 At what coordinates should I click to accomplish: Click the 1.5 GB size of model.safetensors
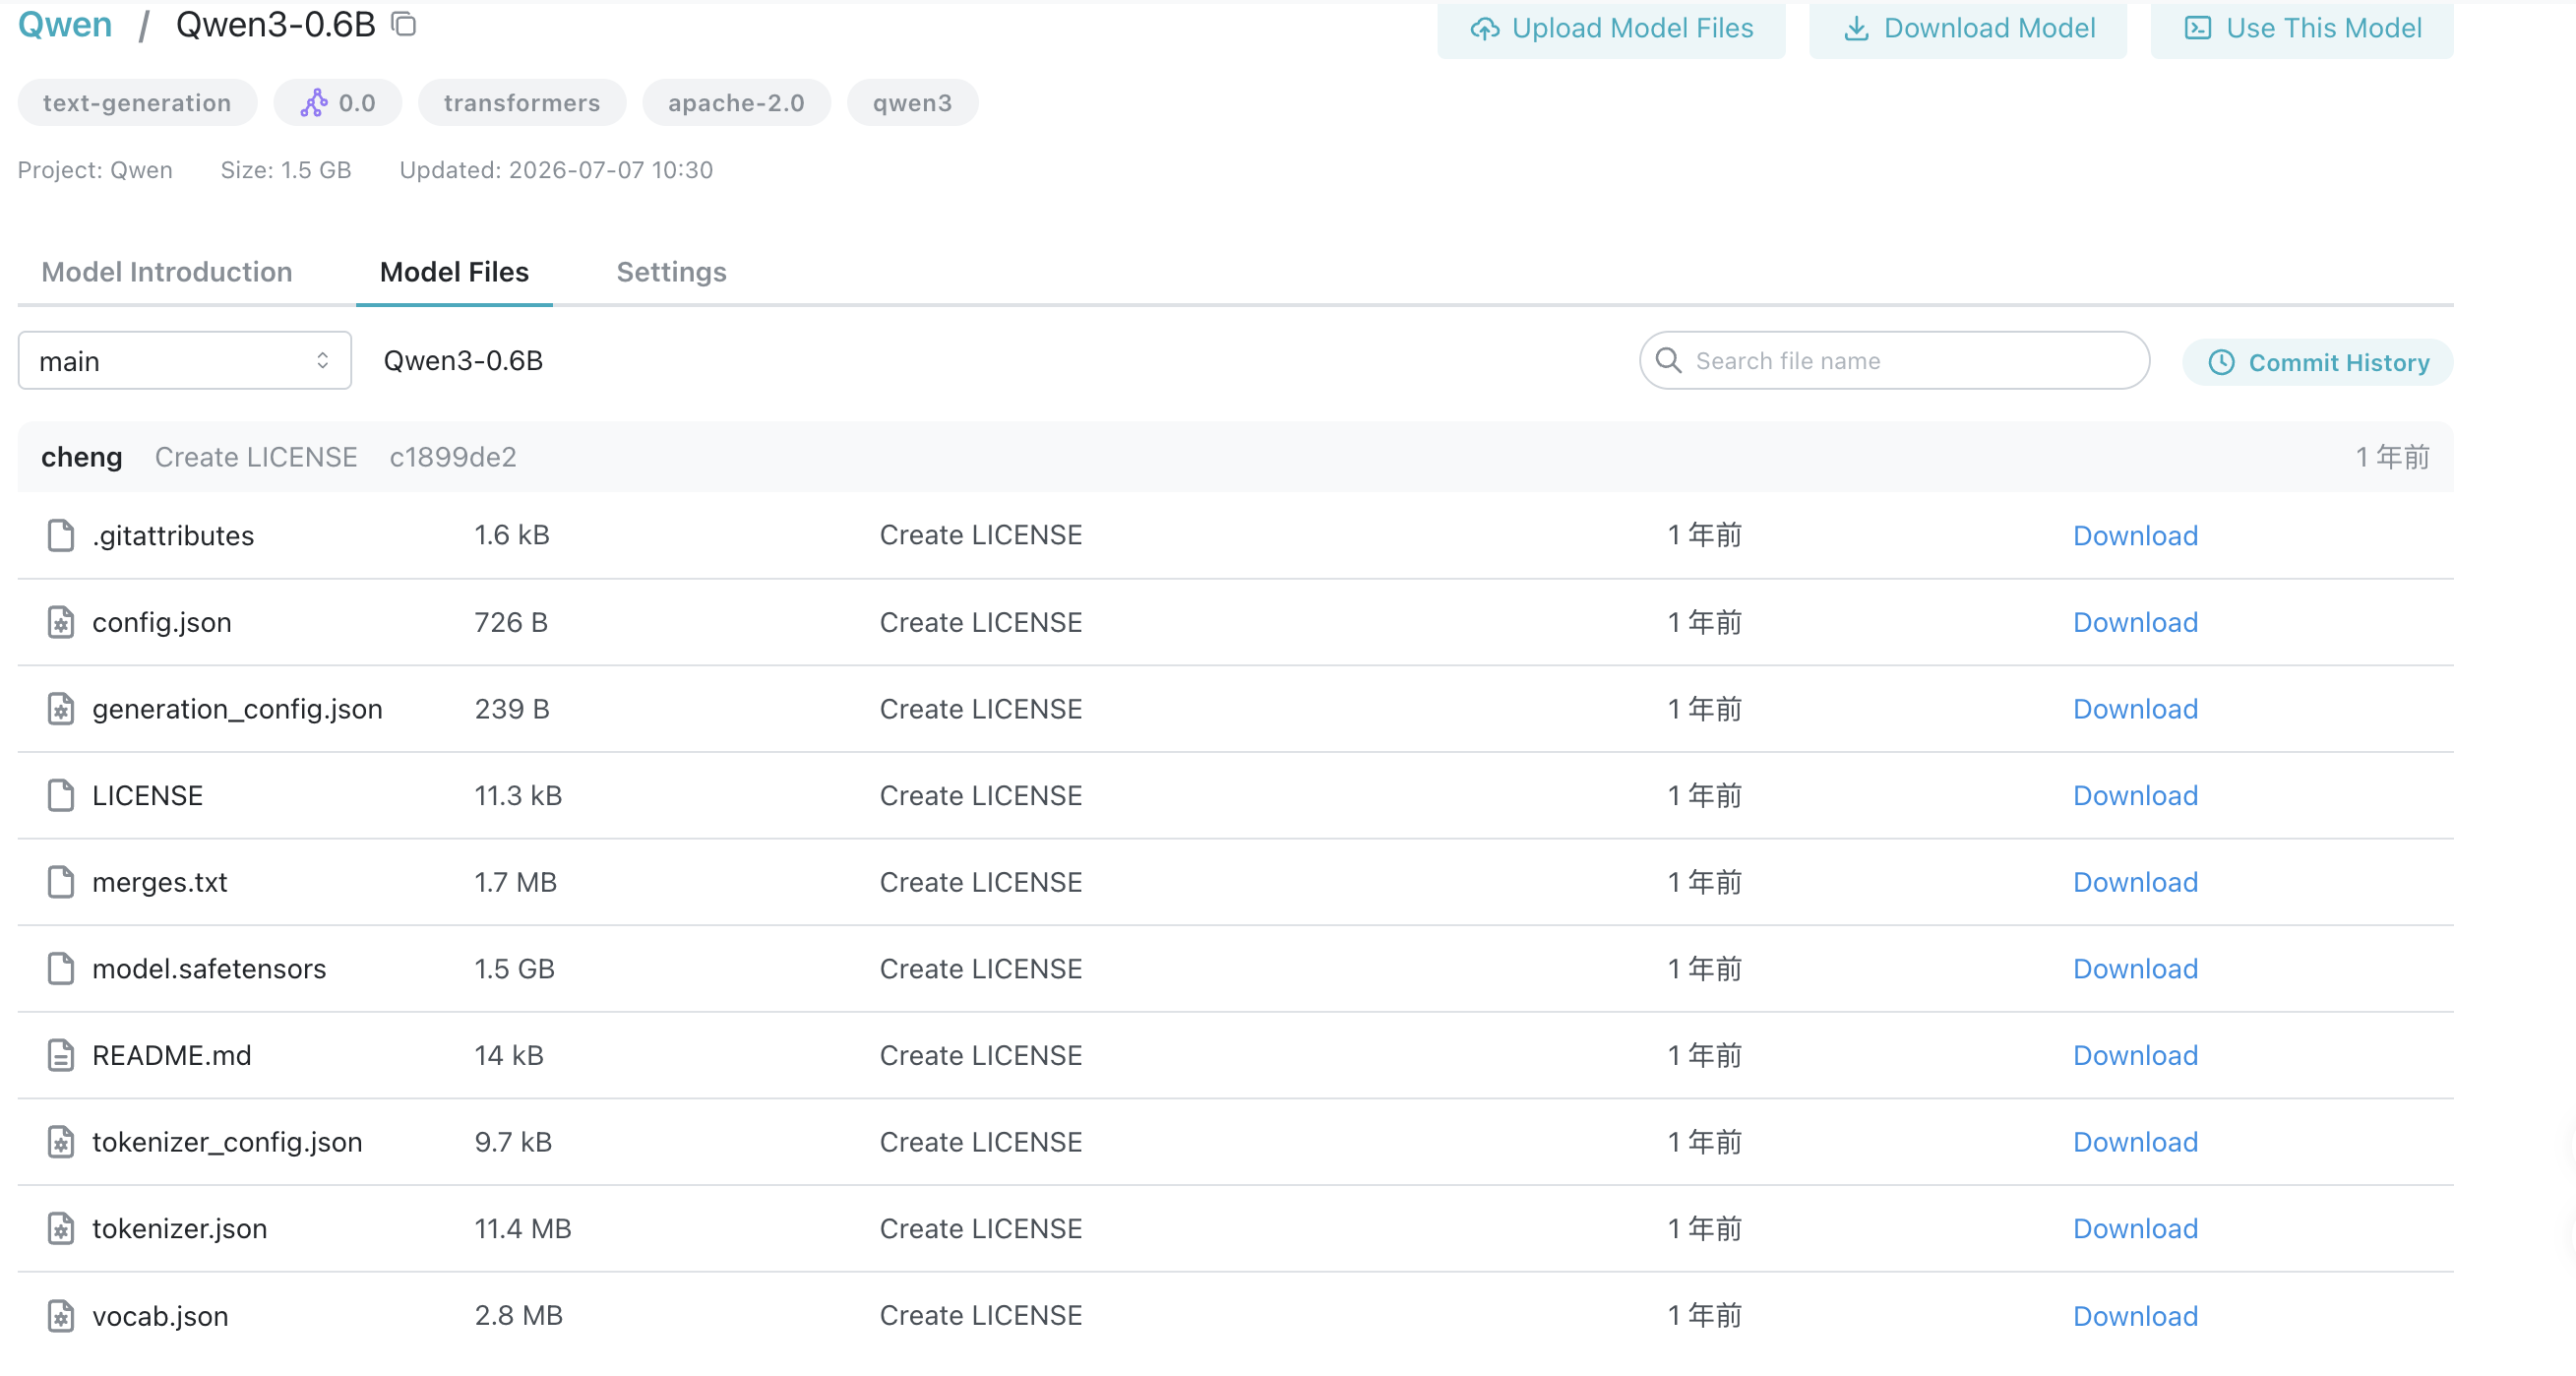(514, 969)
